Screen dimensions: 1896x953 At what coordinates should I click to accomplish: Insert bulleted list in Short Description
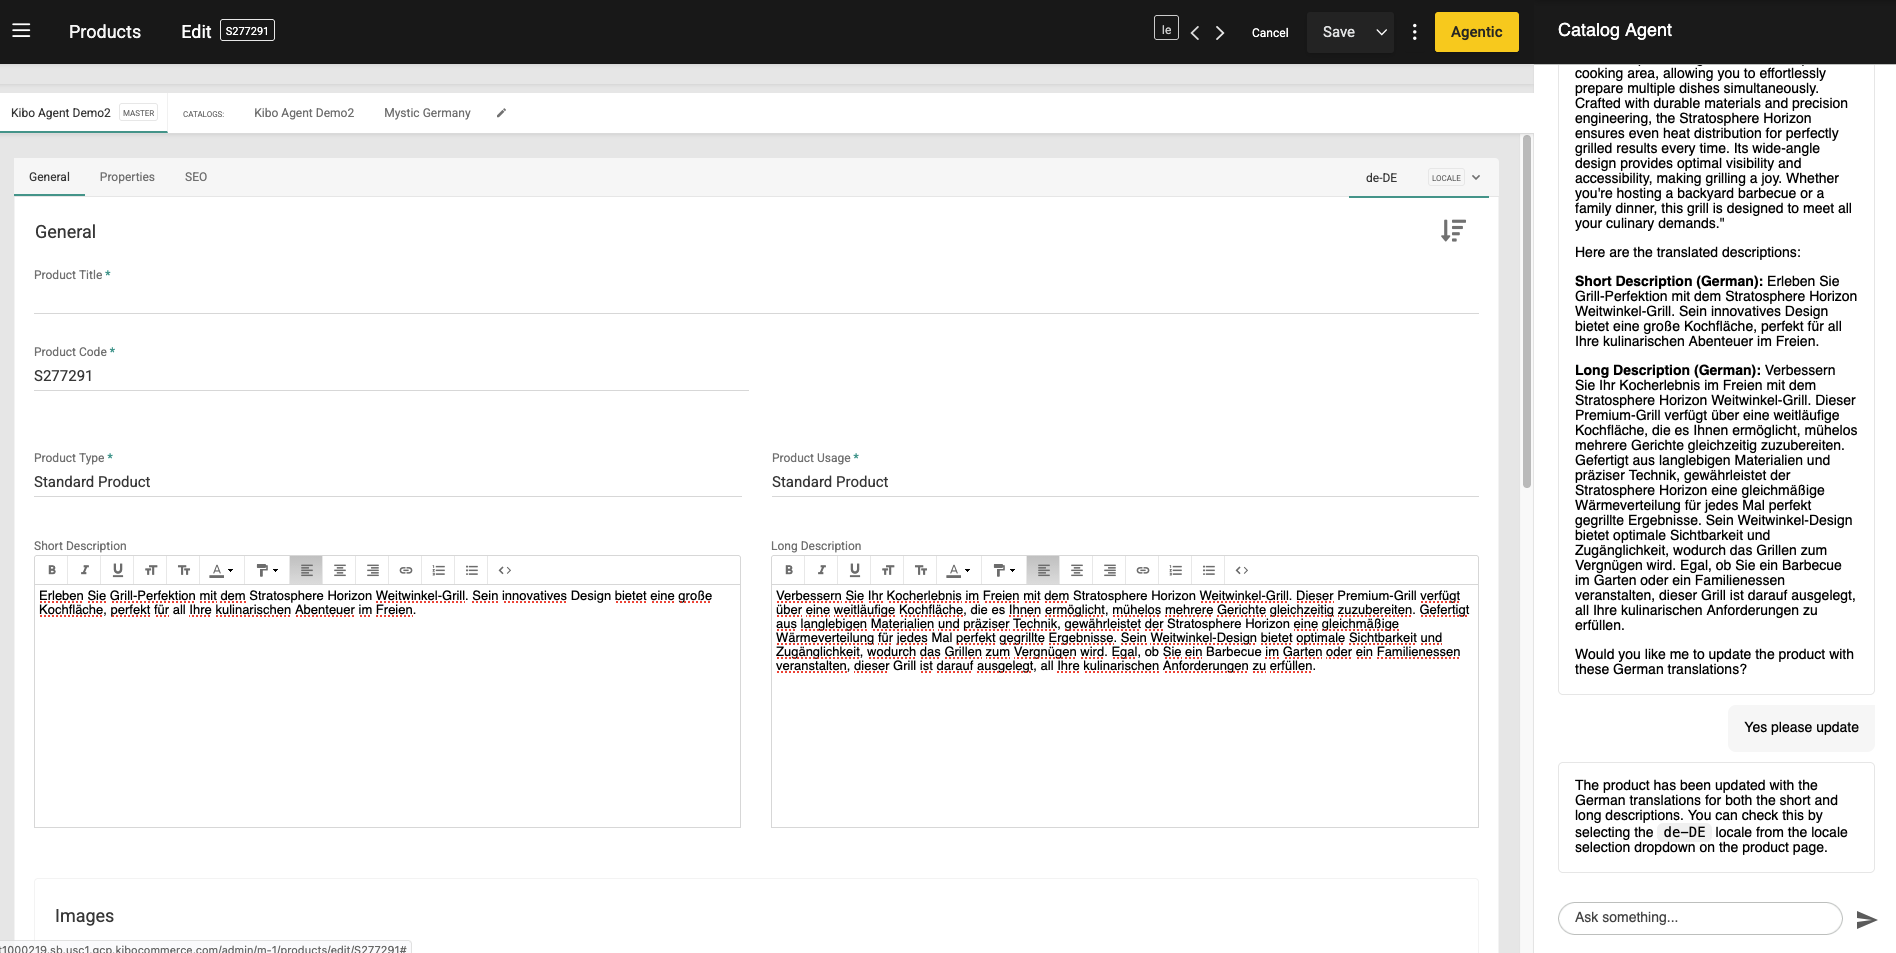point(472,570)
